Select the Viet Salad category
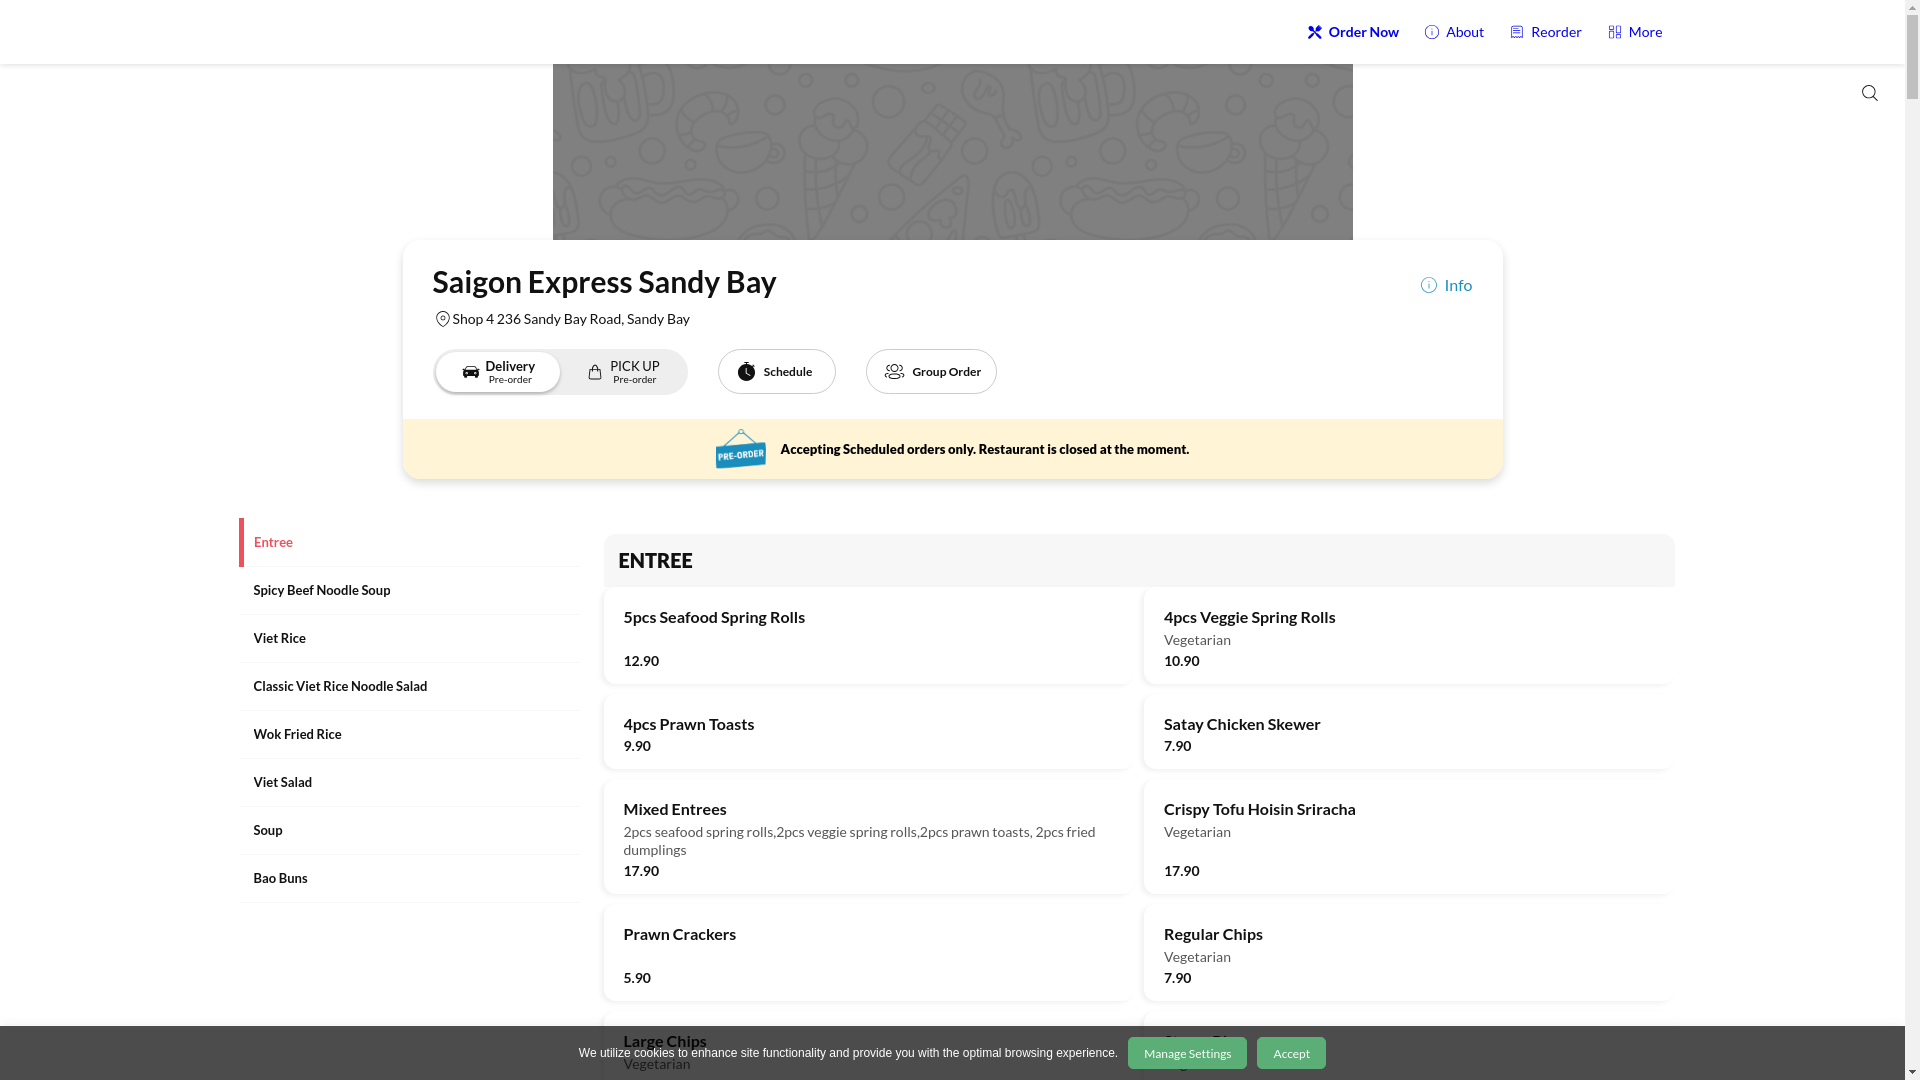Image resolution: width=1920 pixels, height=1080 pixels. click(408, 782)
